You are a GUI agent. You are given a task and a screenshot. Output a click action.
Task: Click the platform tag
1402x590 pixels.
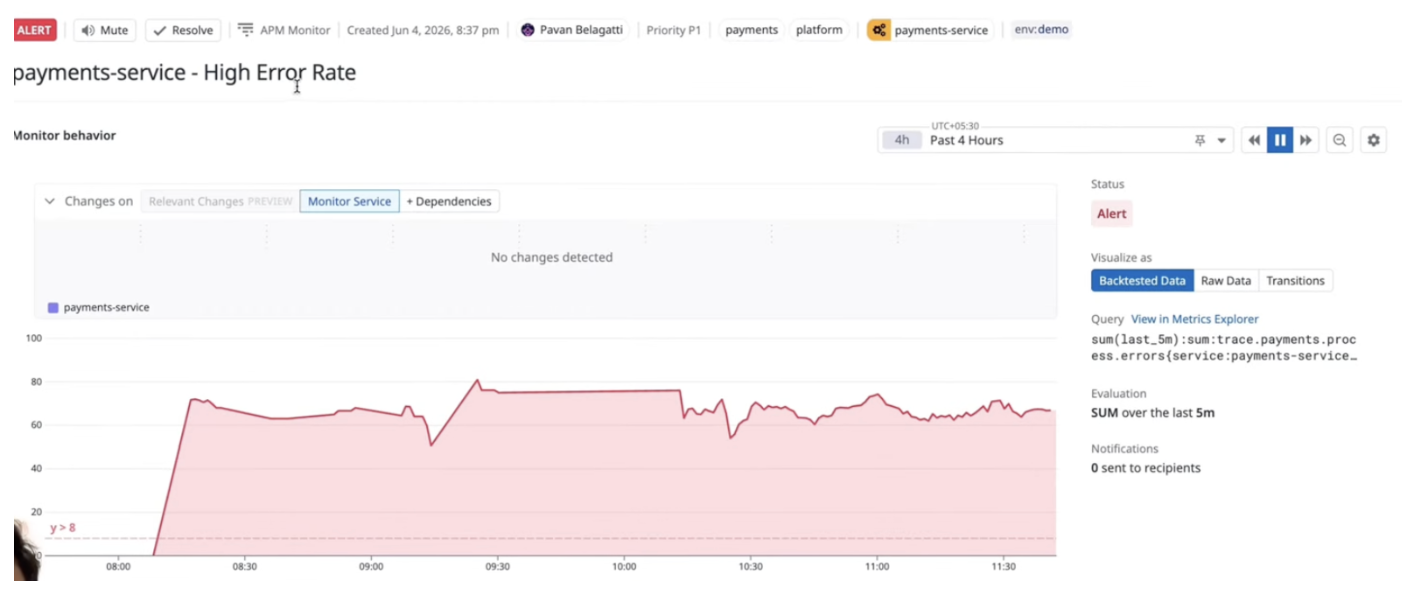[x=819, y=30]
